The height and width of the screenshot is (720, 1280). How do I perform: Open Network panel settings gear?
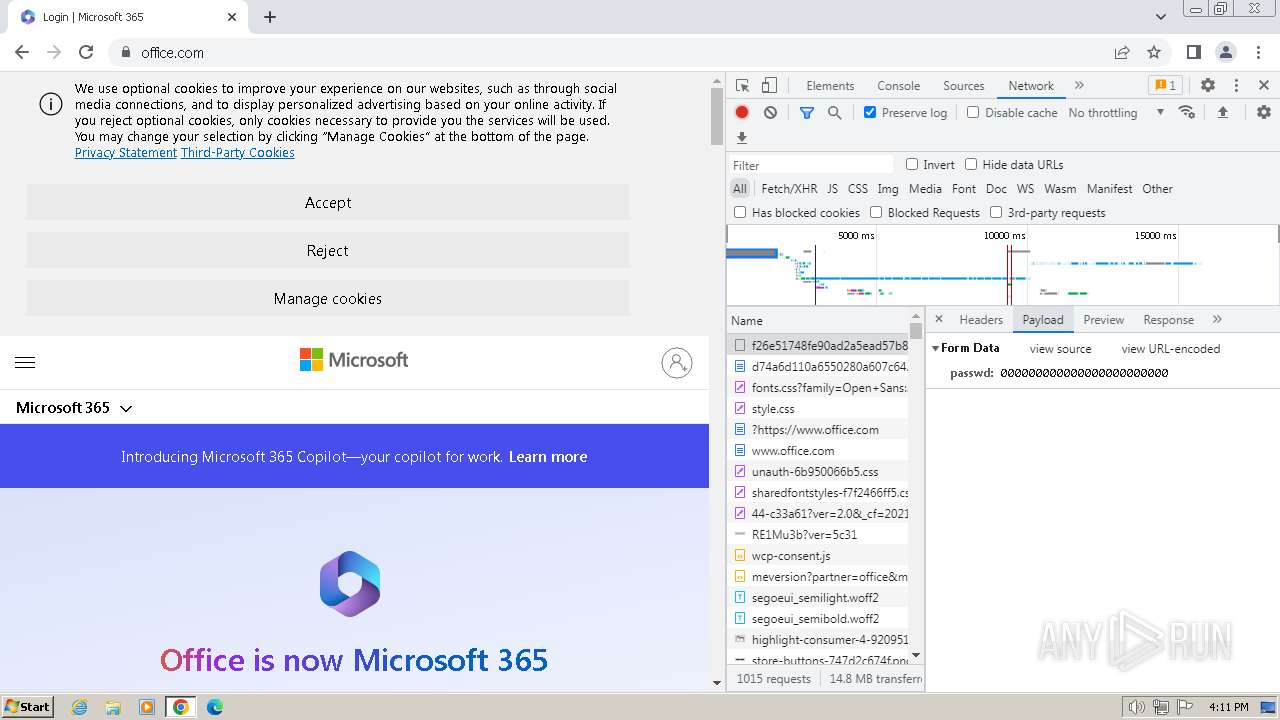[1264, 113]
